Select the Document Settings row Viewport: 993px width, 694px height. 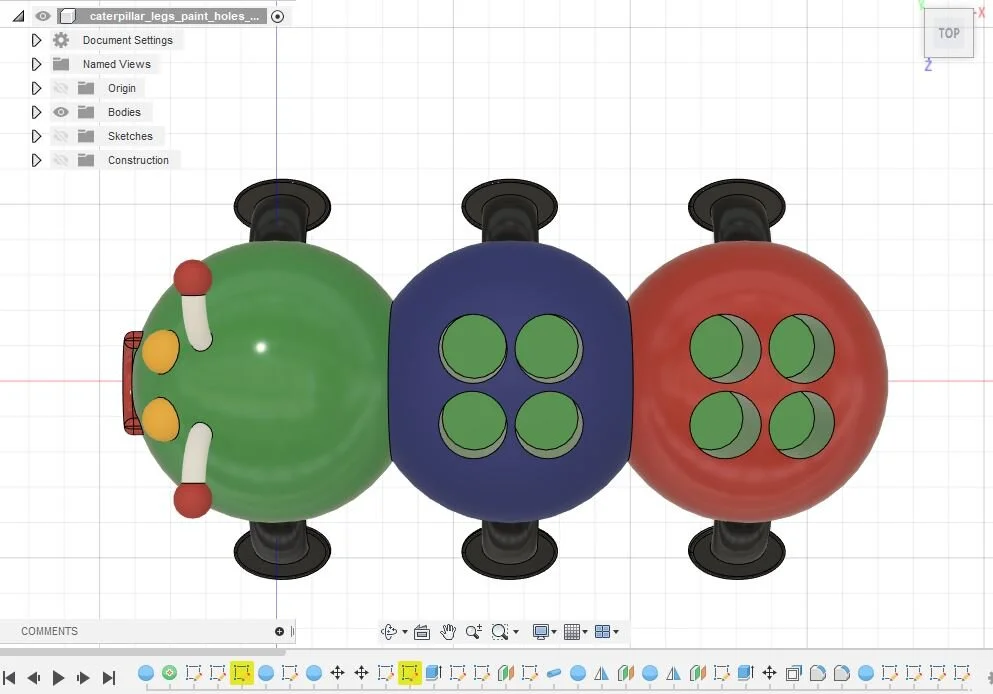pyautogui.click(x=127, y=40)
